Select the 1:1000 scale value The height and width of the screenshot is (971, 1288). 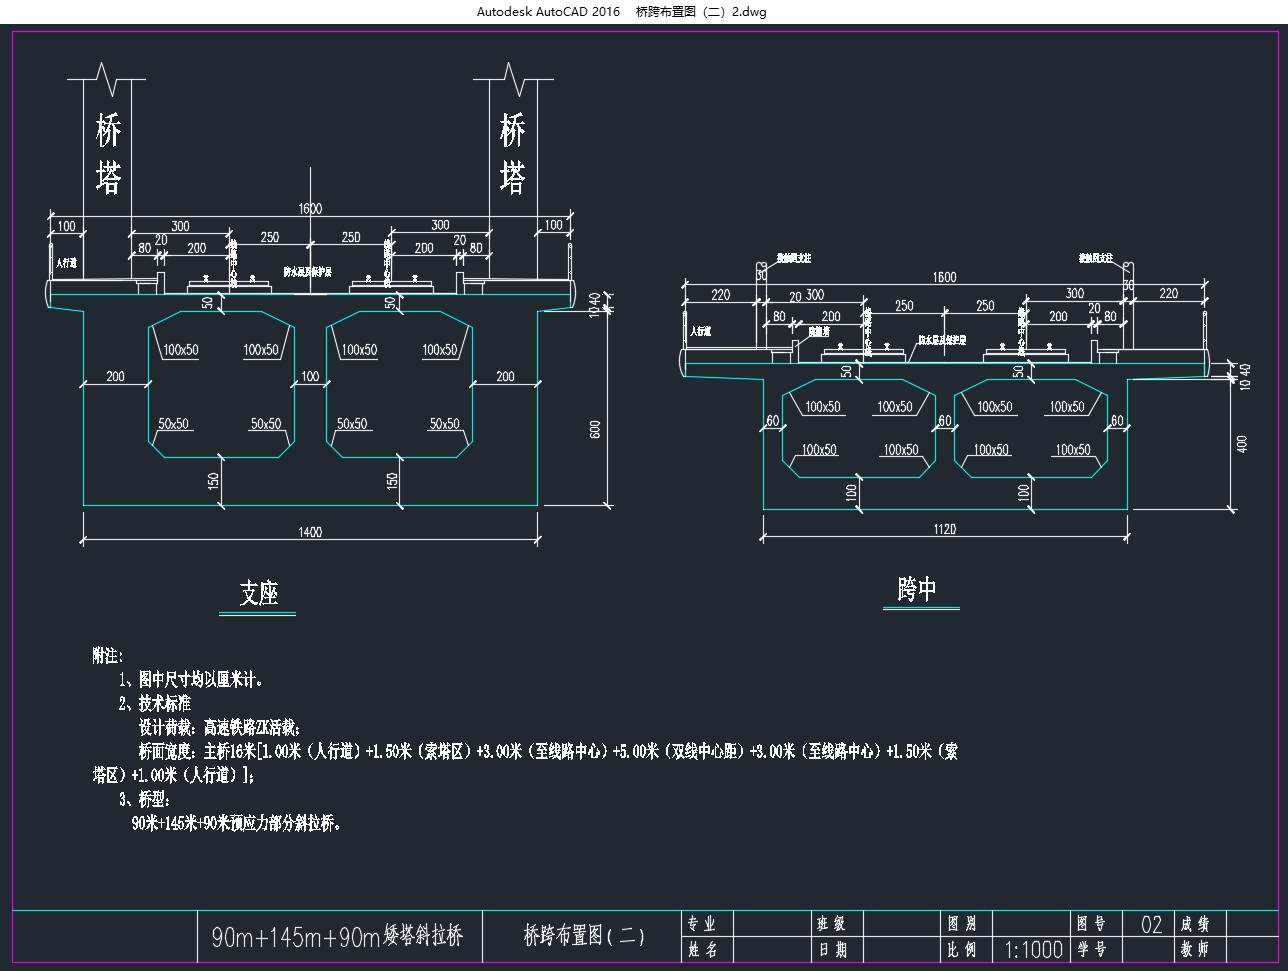click(1034, 950)
